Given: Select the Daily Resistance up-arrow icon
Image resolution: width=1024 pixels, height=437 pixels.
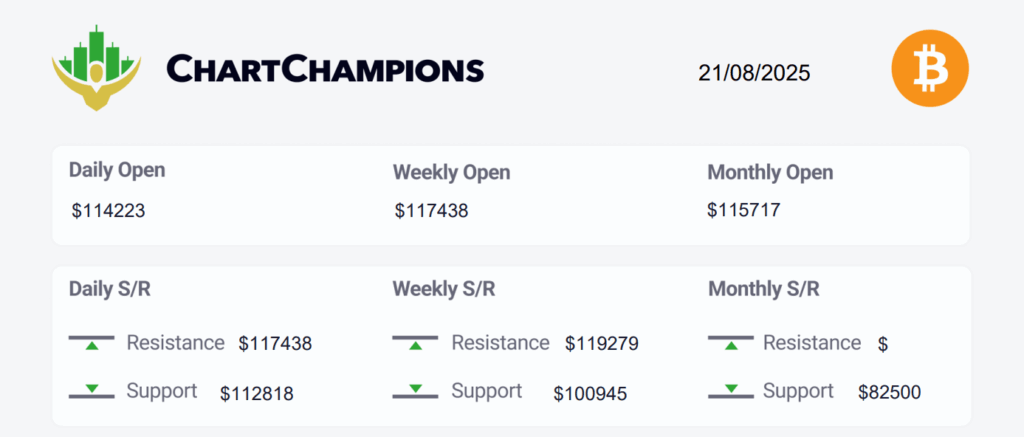Looking at the screenshot, I should 91,342.
